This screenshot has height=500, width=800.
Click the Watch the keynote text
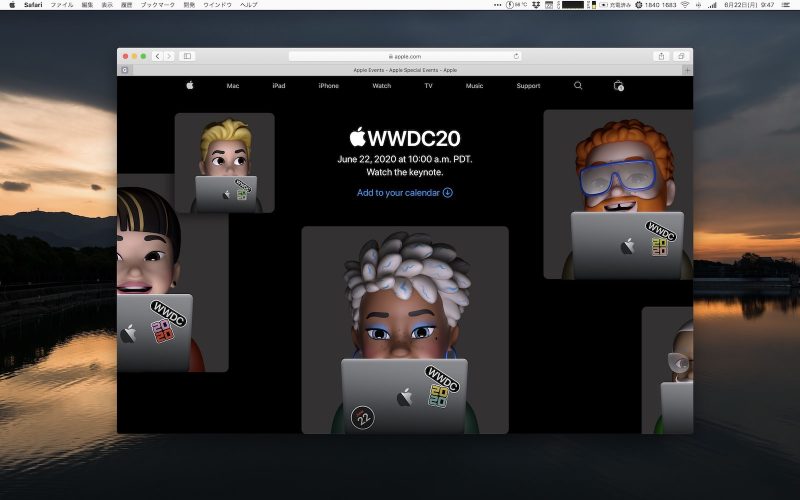405,172
